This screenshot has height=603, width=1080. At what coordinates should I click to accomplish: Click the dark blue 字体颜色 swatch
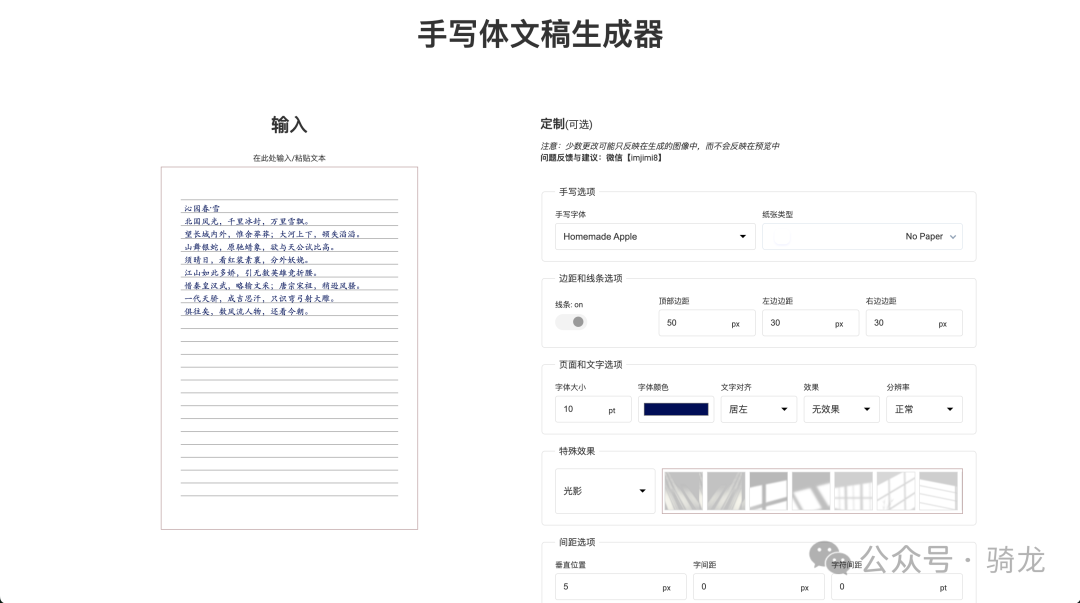pyautogui.click(x=676, y=409)
